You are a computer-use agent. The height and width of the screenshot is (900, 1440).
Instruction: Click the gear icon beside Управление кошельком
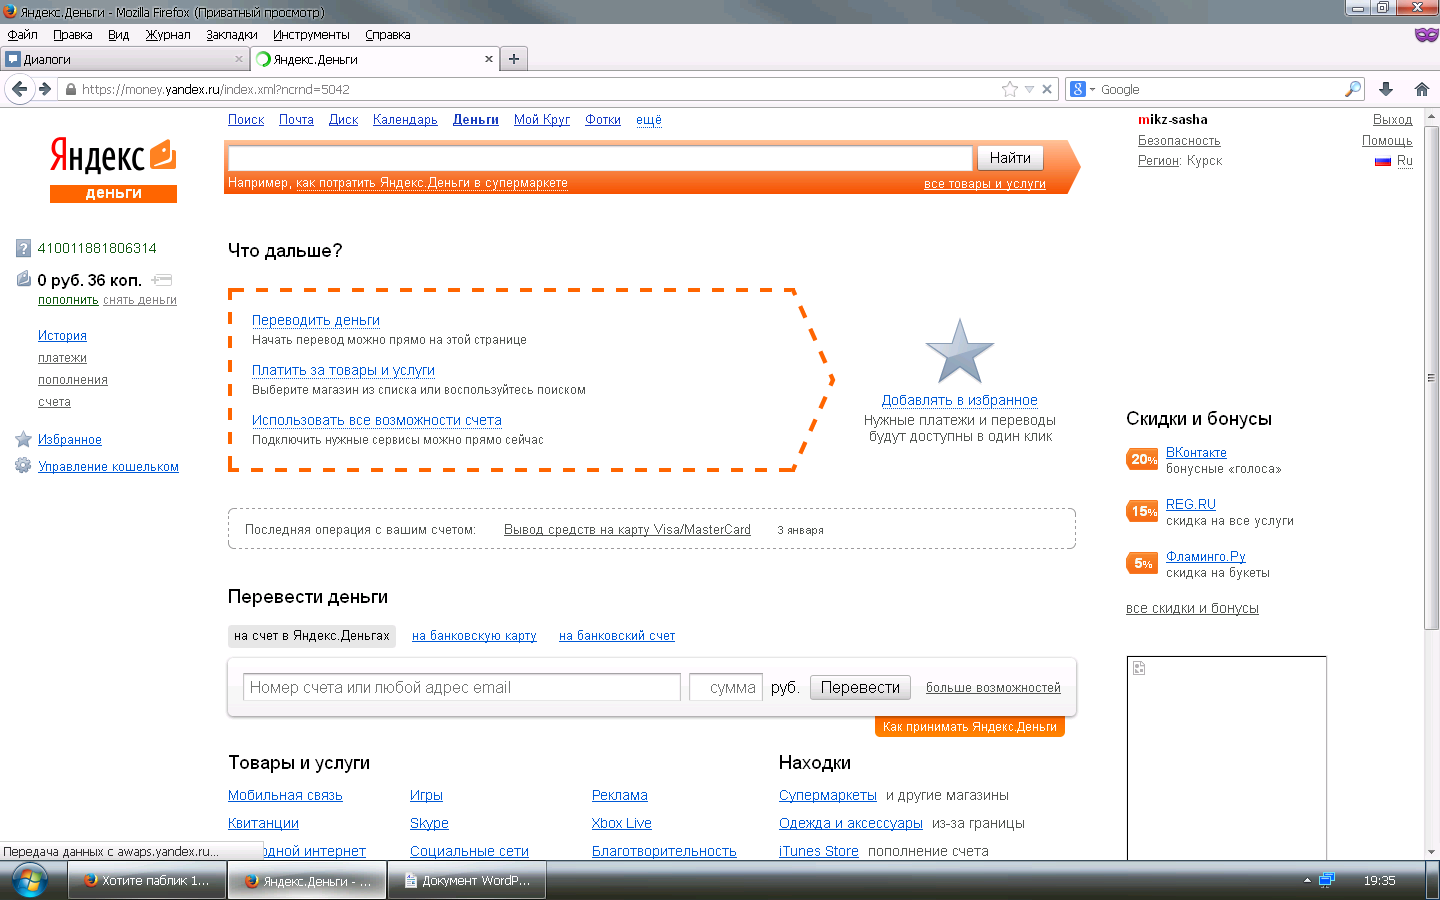[x=23, y=466]
